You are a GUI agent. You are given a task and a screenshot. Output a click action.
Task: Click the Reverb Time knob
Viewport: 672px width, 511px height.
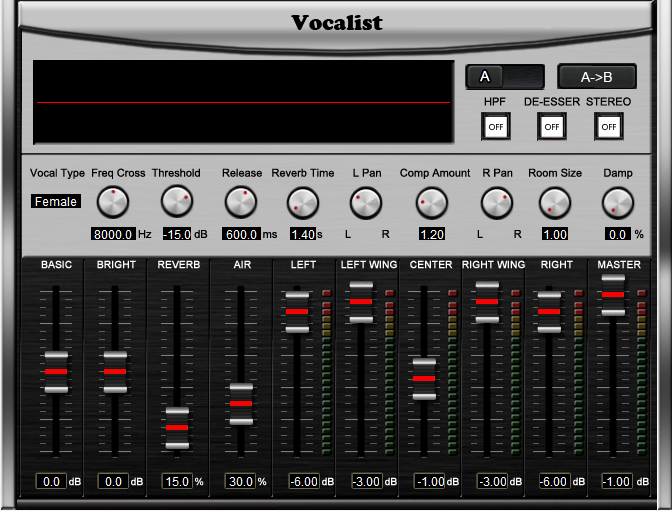(x=302, y=203)
